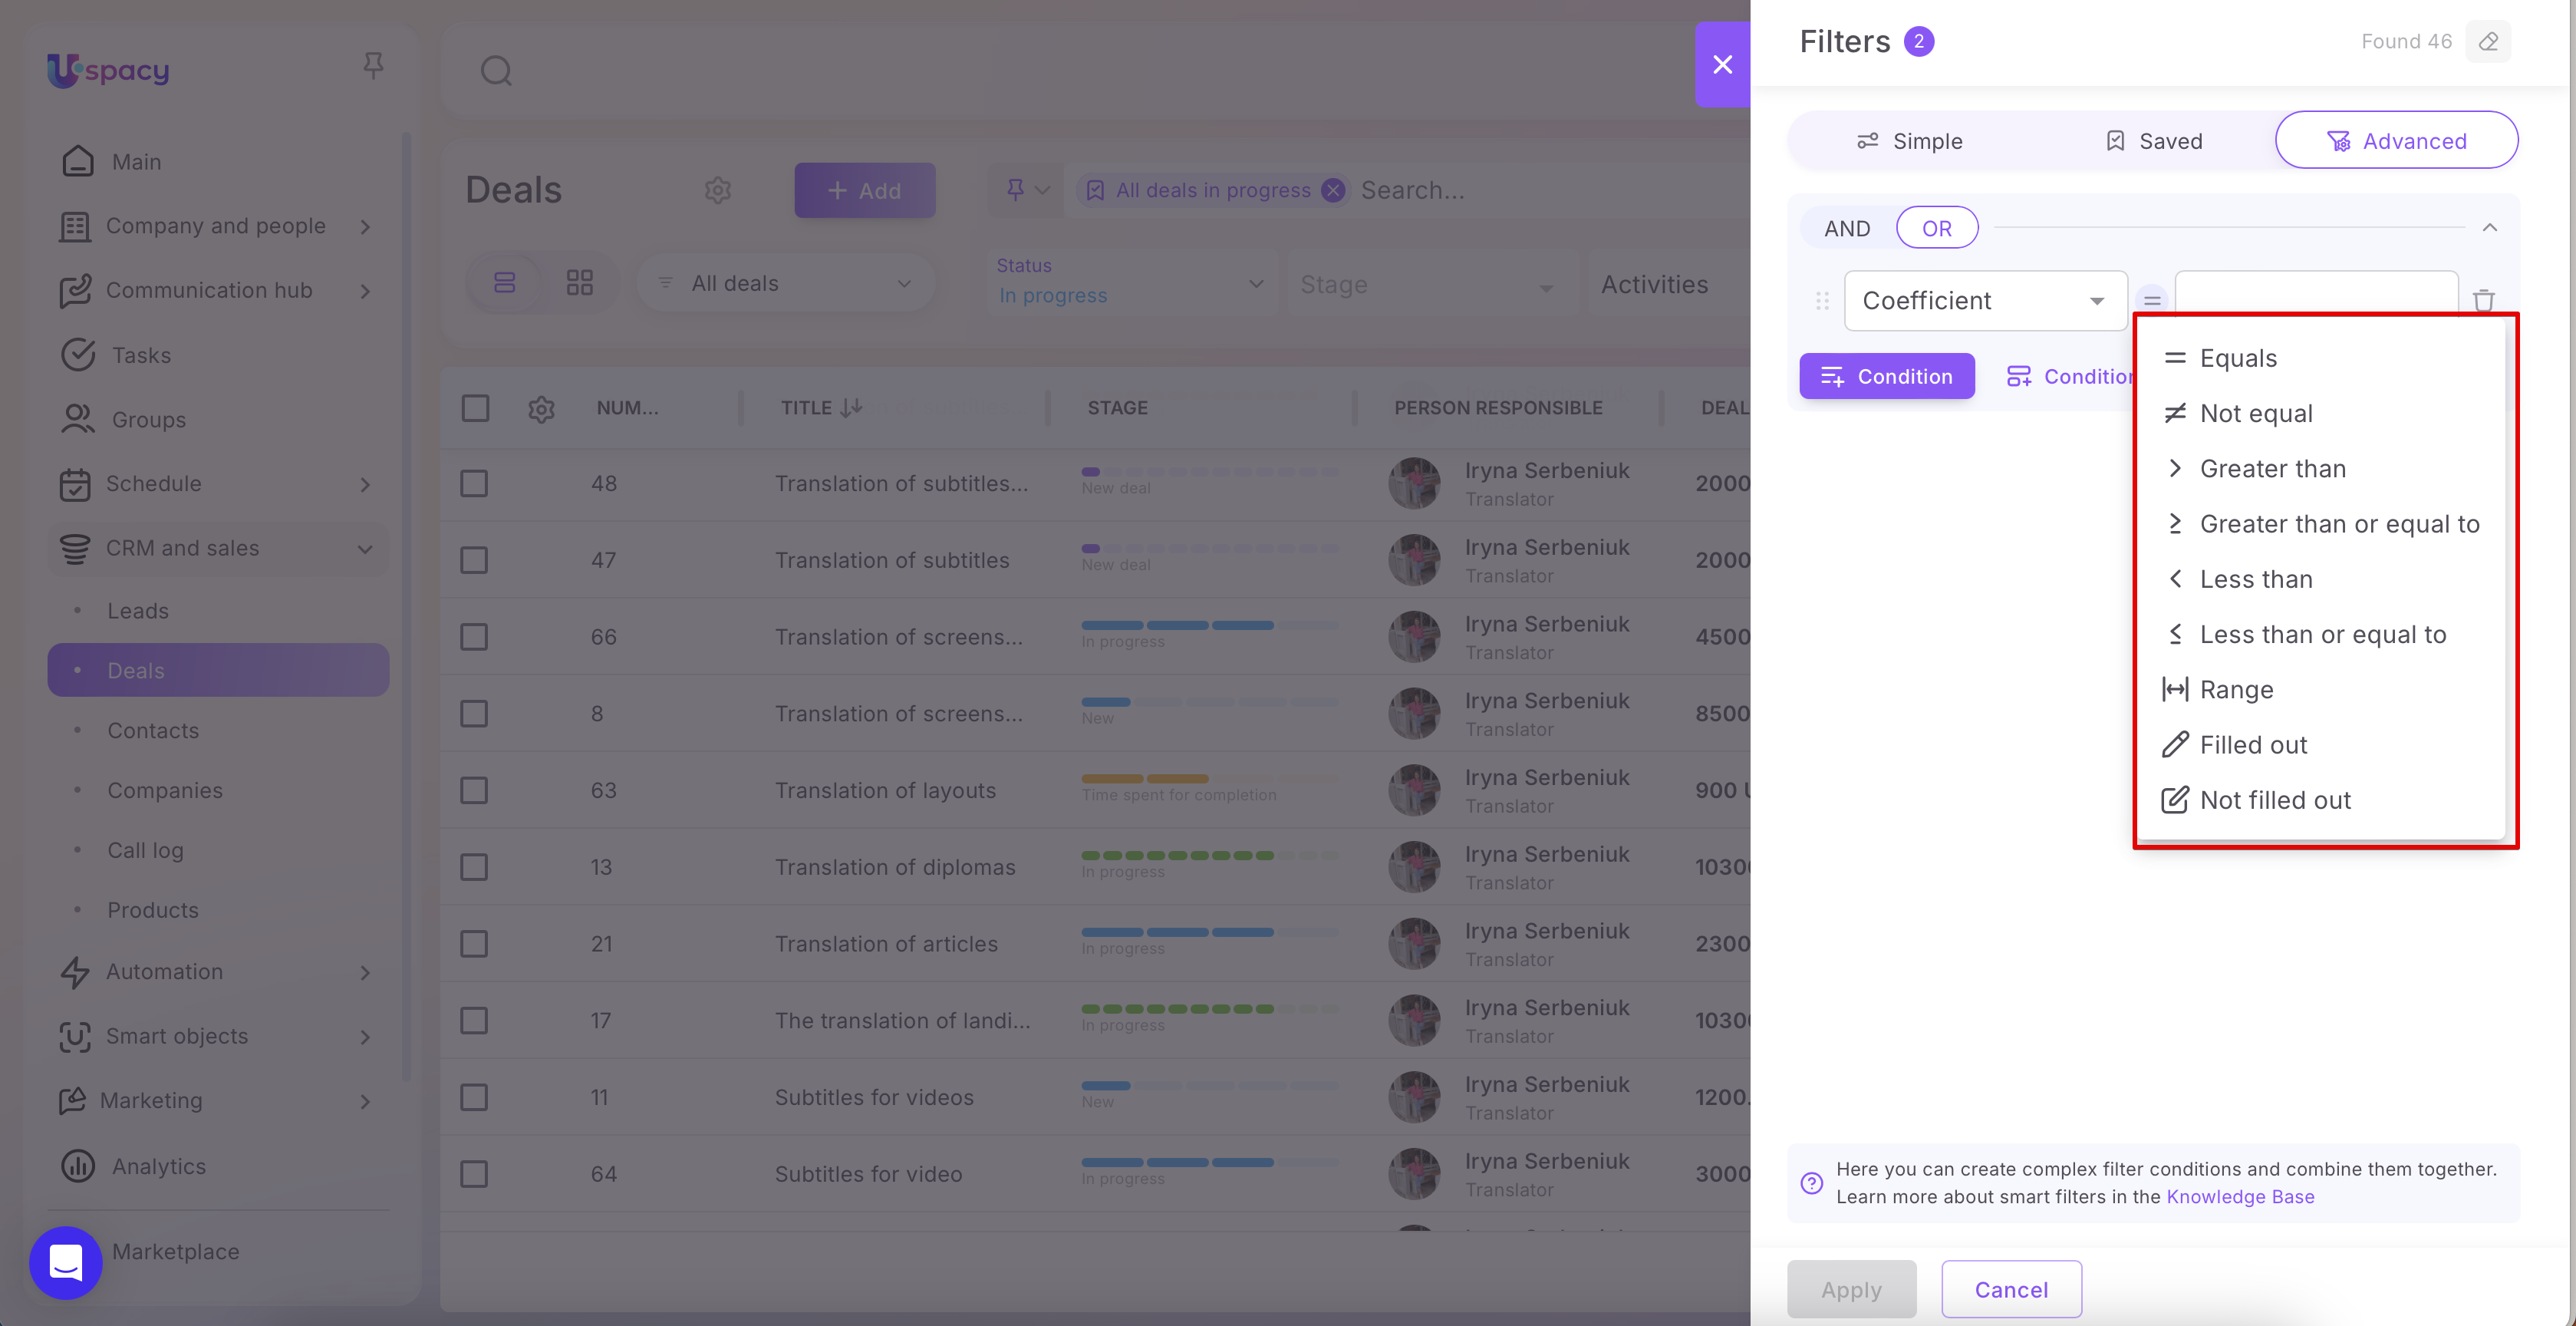Open the Knowledge Base link
This screenshot has height=1326, width=2576.
click(2240, 1197)
